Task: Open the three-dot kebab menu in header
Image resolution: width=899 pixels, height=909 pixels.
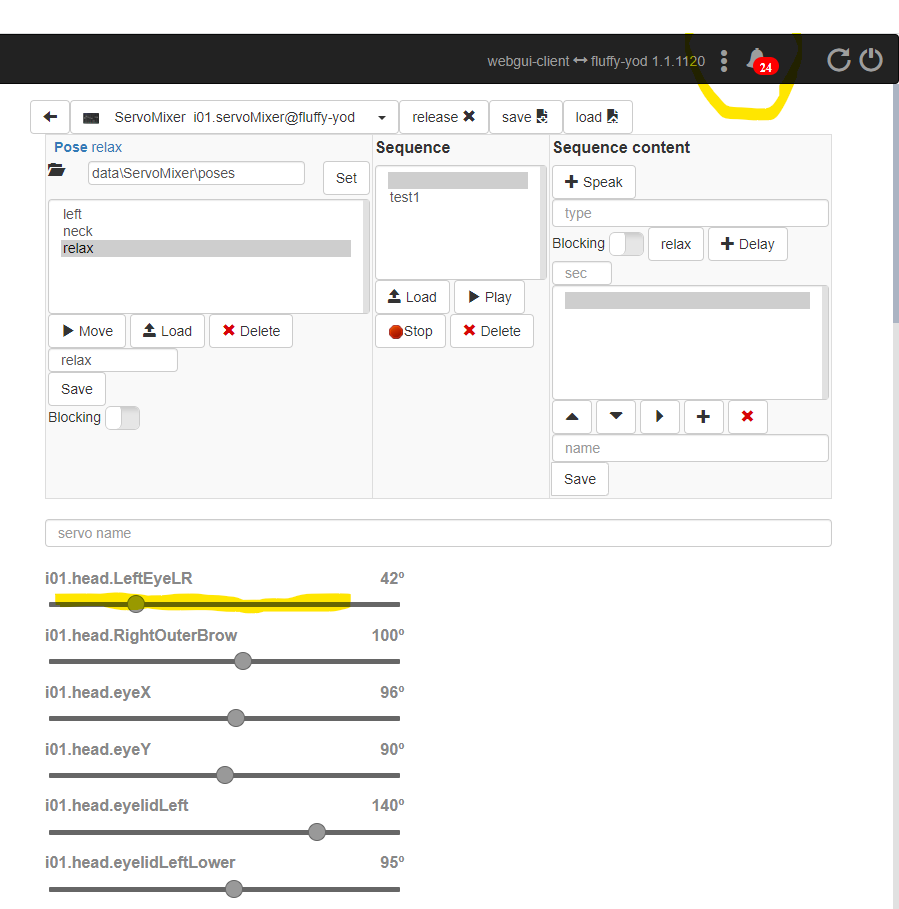Action: tap(723, 61)
